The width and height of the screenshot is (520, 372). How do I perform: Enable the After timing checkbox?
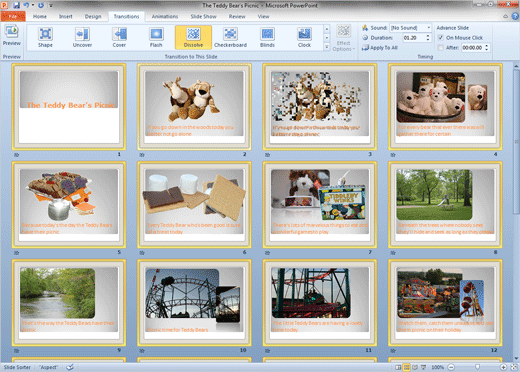pyautogui.click(x=441, y=48)
